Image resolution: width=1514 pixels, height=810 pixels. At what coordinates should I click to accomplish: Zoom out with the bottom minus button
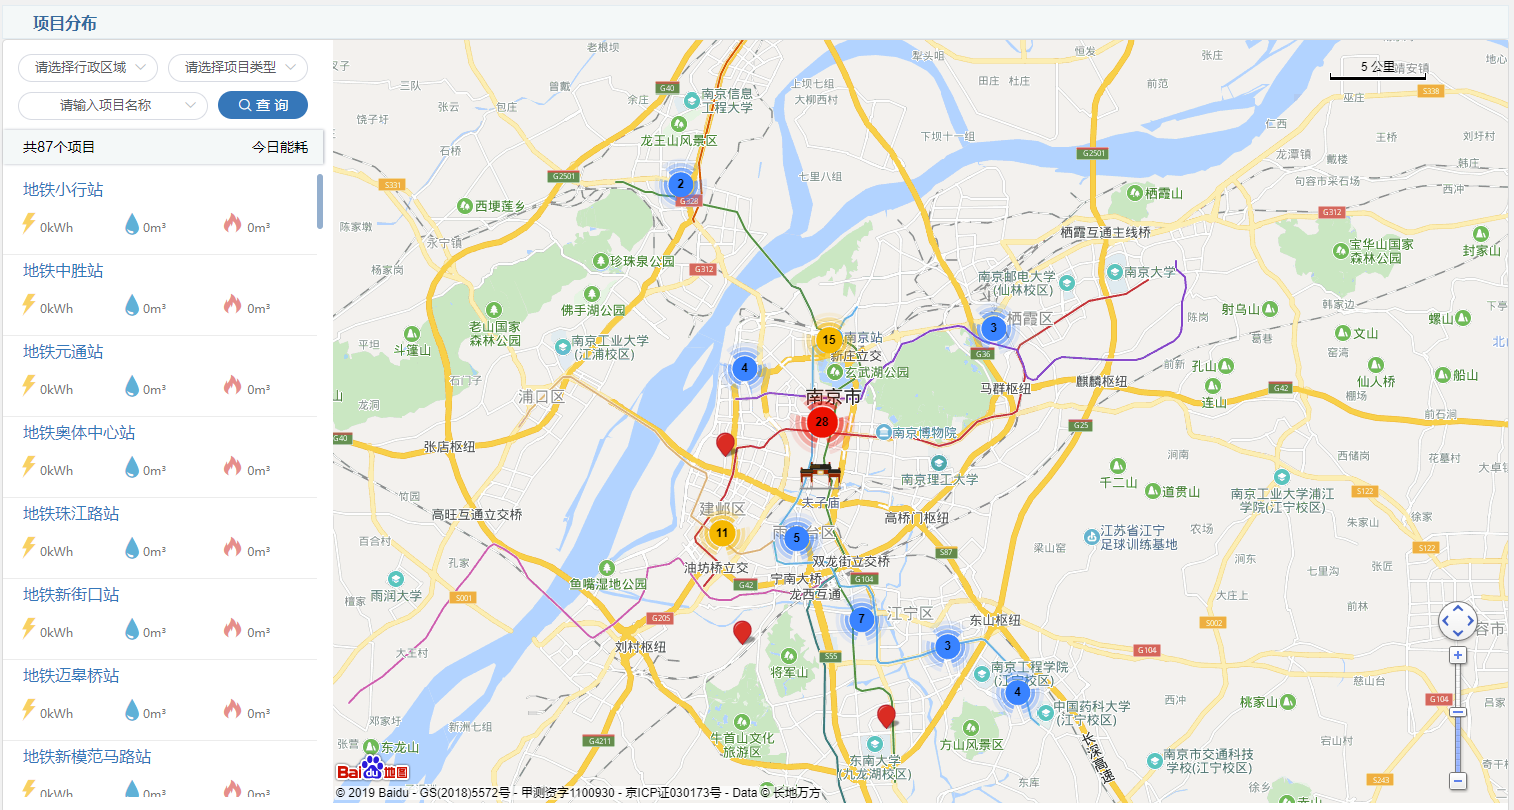pos(1458,781)
